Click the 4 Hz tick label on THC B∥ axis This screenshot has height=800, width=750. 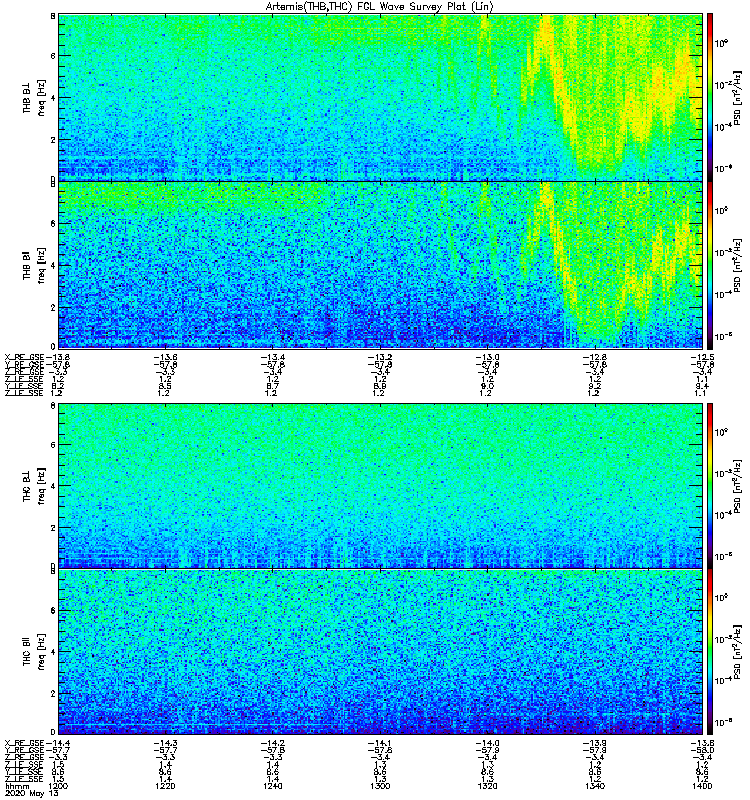point(53,652)
